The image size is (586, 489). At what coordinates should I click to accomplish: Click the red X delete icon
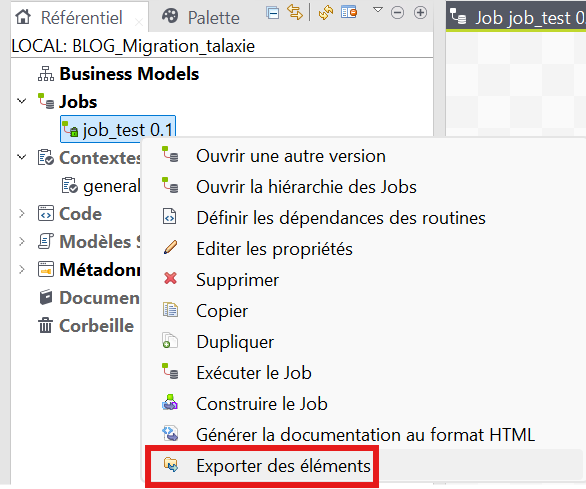170,278
